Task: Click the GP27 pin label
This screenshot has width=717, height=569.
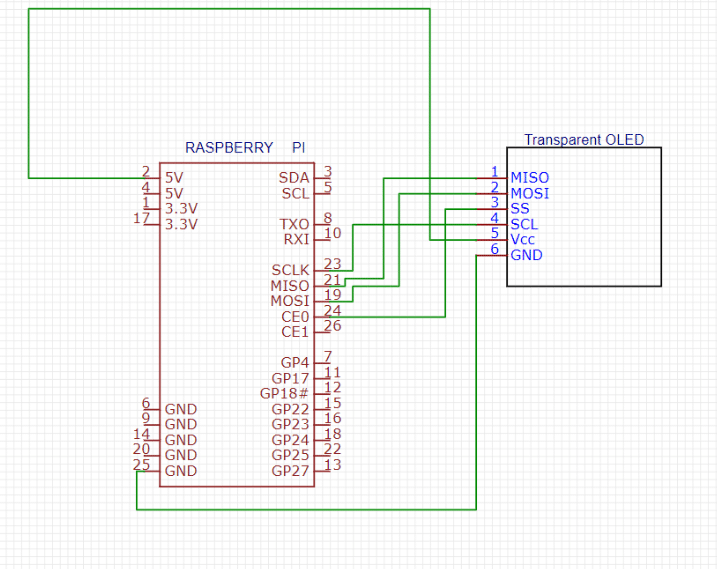Action: (290, 471)
